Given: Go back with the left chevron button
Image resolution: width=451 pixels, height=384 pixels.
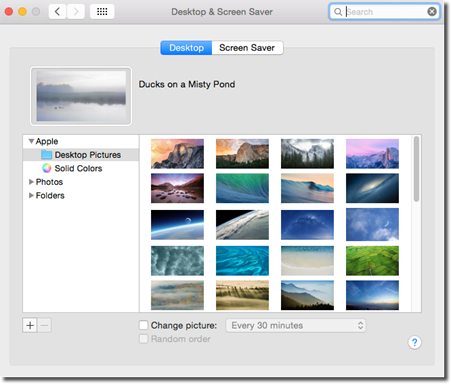Looking at the screenshot, I should (57, 12).
